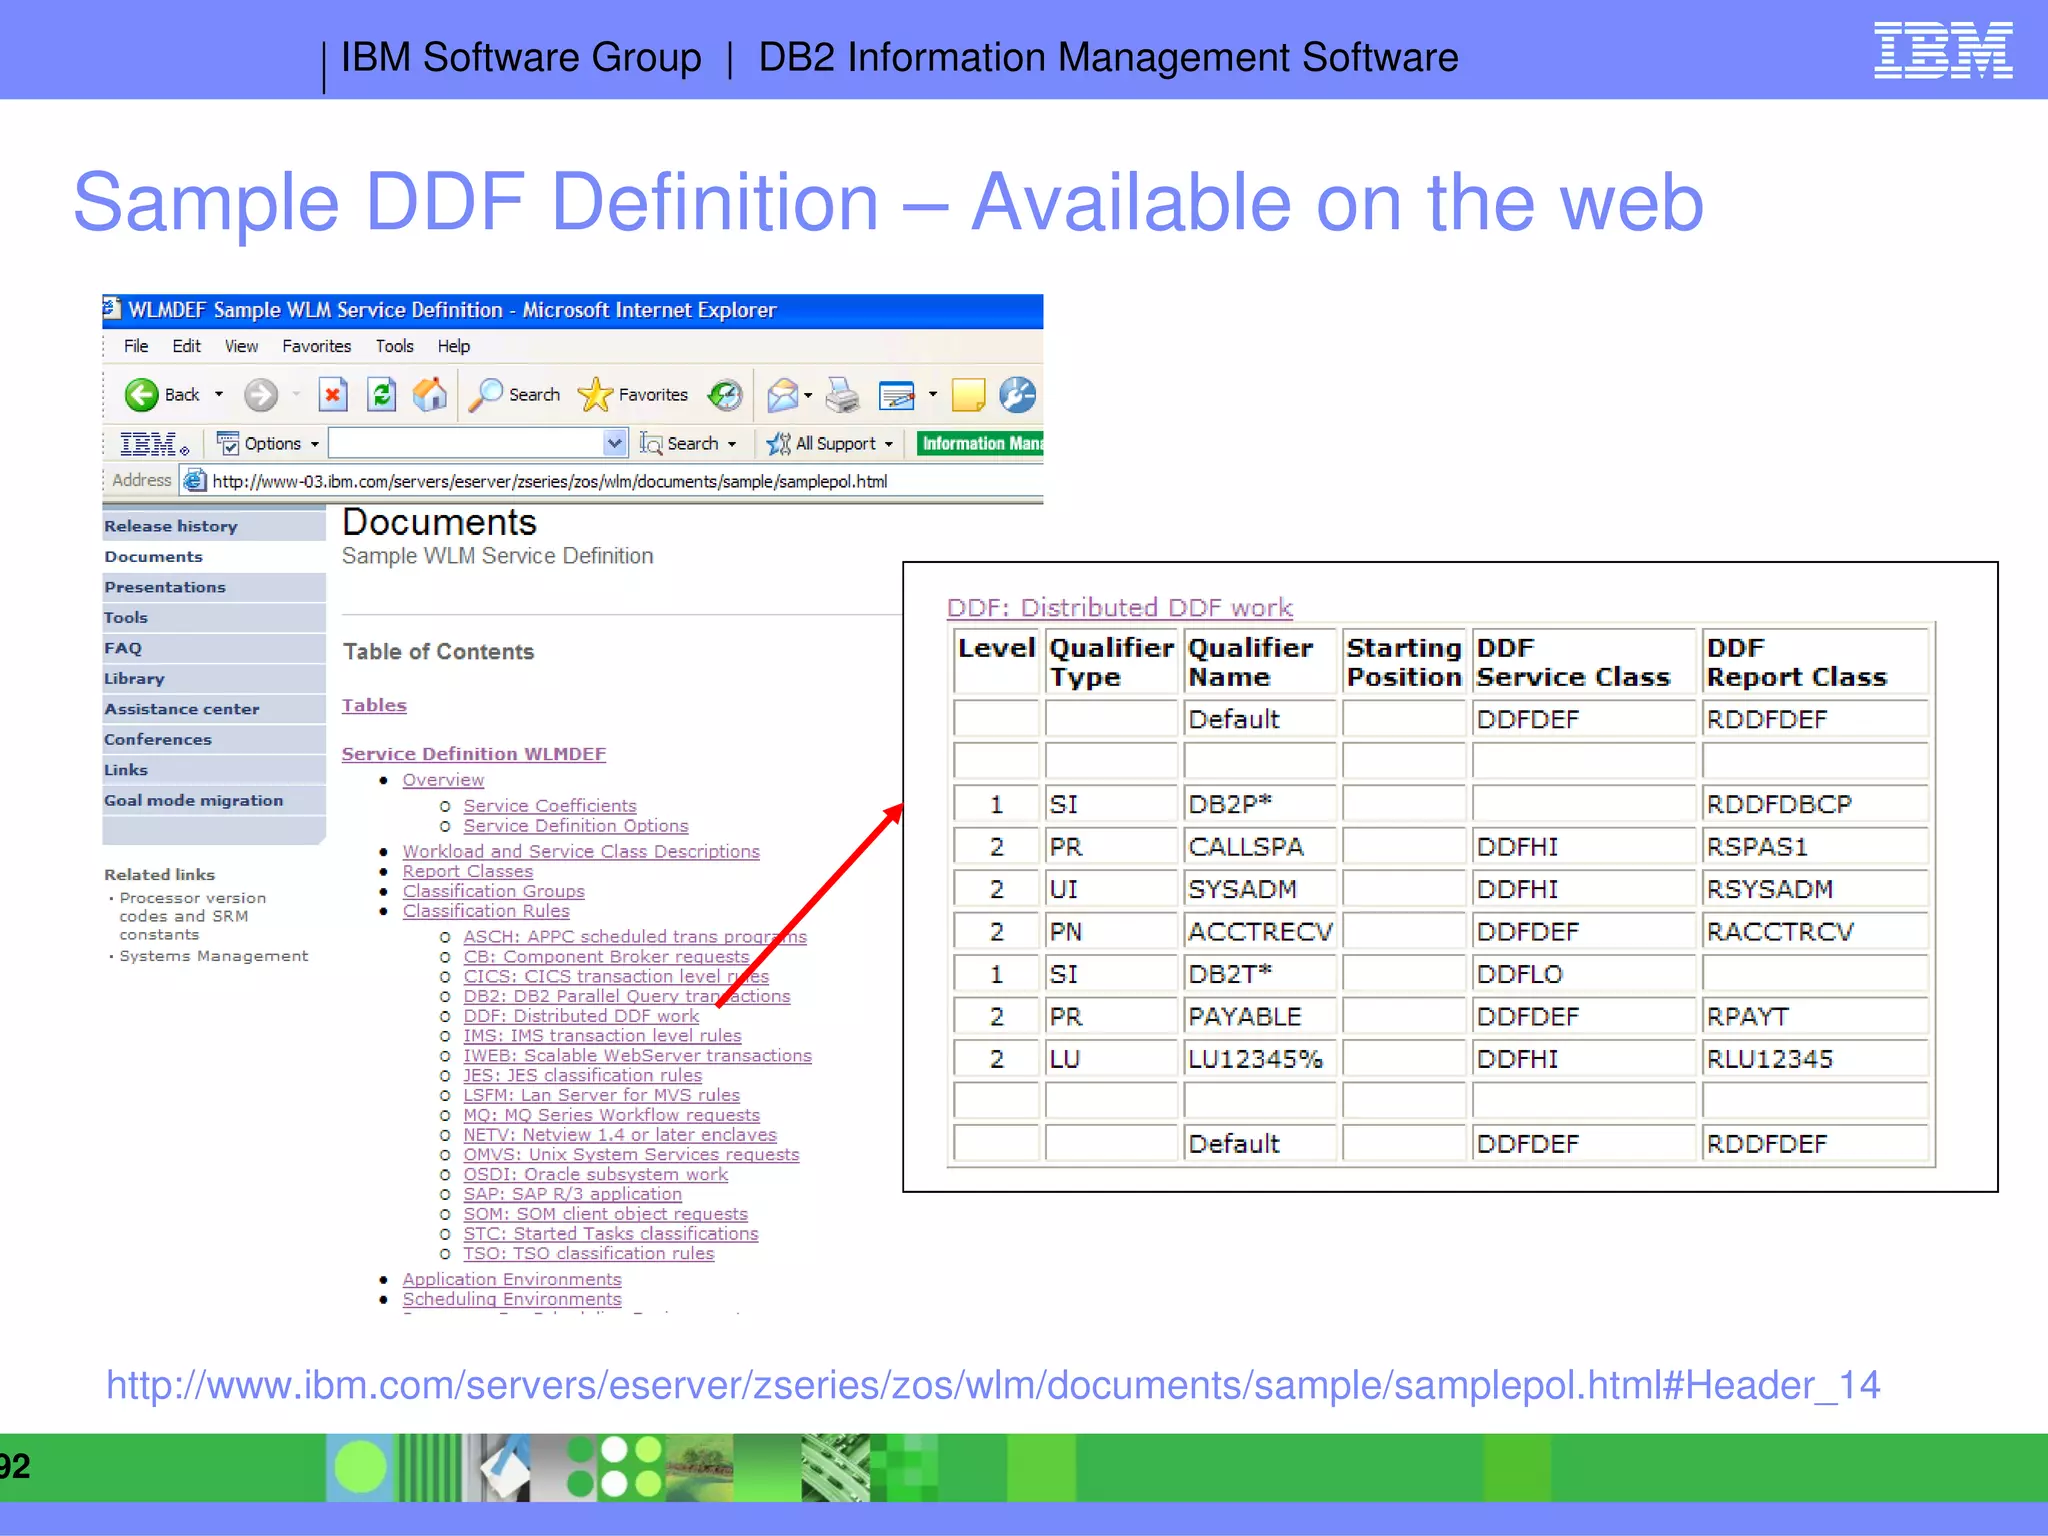2048x1536 pixels.
Task: Click the Home house icon
Action: (430, 394)
